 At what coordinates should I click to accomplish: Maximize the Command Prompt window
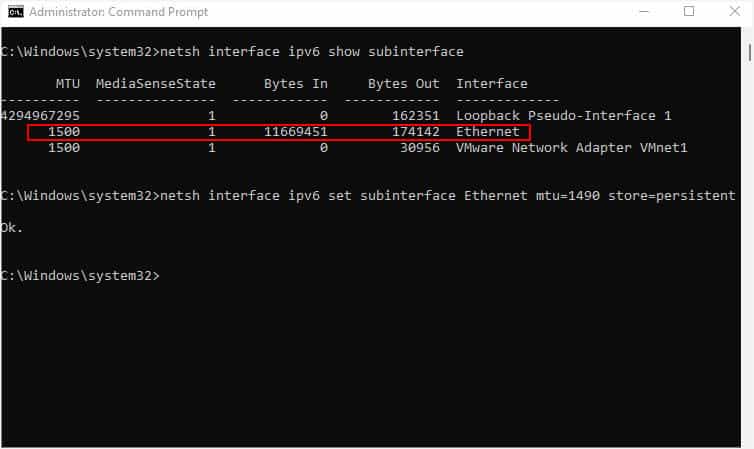click(x=689, y=11)
